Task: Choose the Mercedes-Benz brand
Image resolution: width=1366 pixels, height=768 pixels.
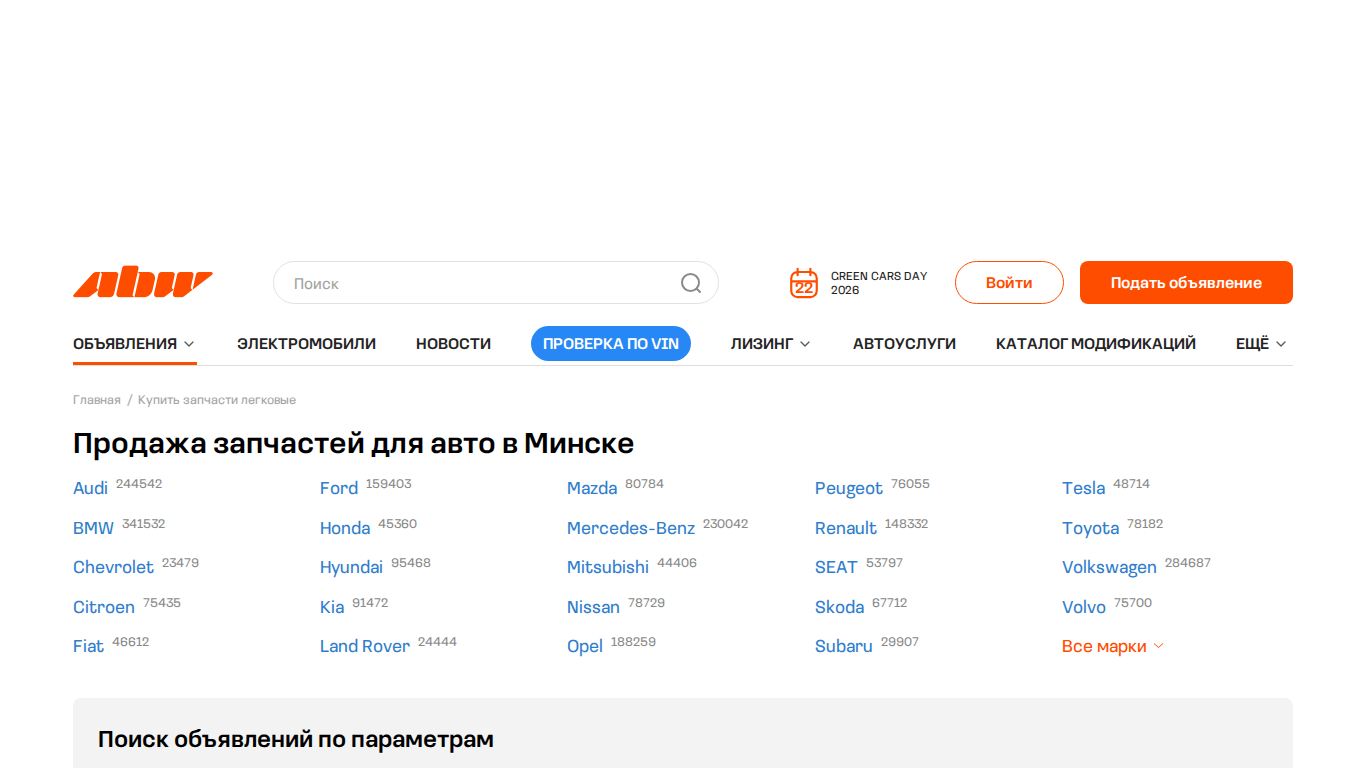Action: (x=631, y=528)
